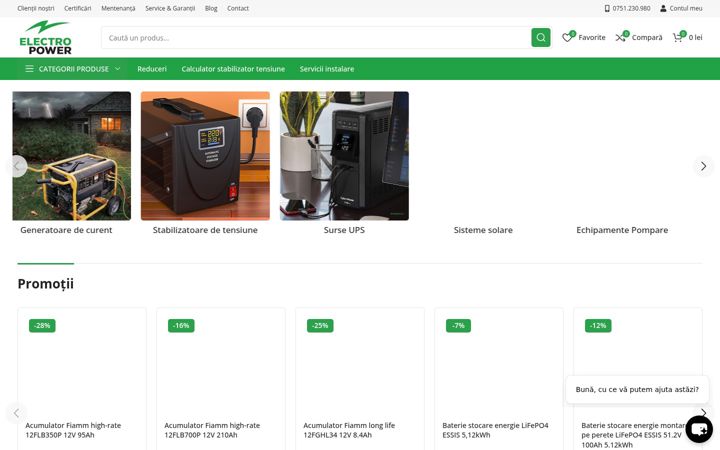This screenshot has width=720, height=450.
Task: Go to Reduceri section
Action: pos(152,69)
